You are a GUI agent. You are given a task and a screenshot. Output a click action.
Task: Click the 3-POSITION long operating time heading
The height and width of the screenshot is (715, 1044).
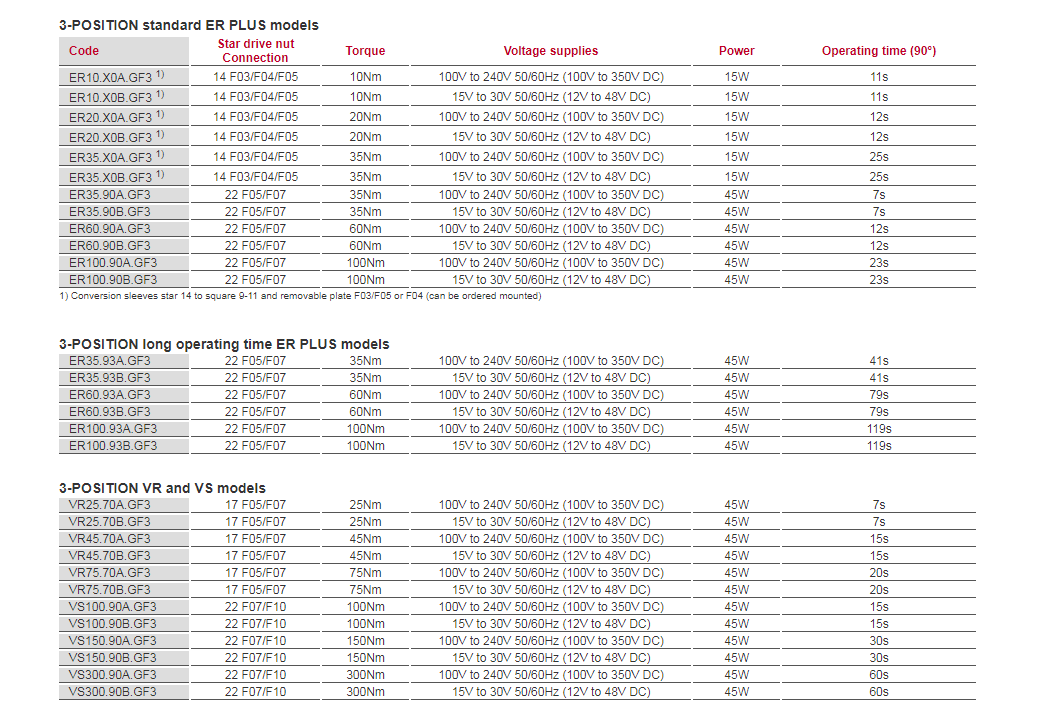(224, 344)
